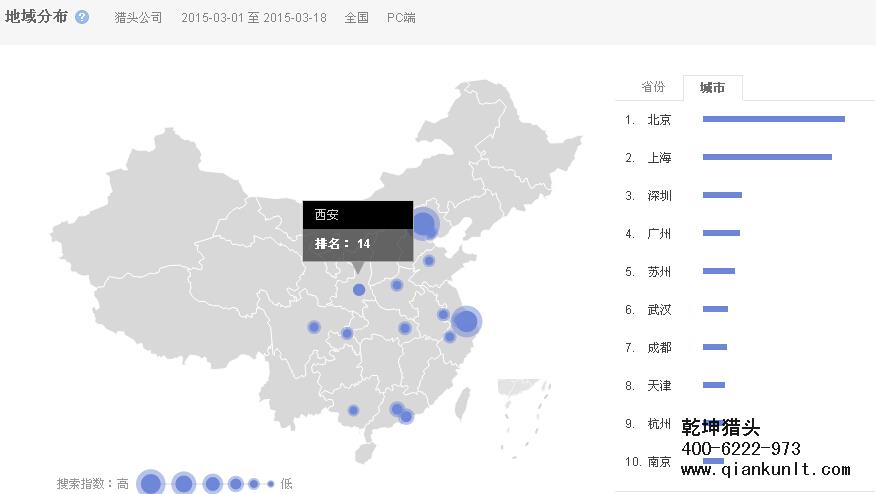
Task: Click the bar next to 广州
Action: 721,233
